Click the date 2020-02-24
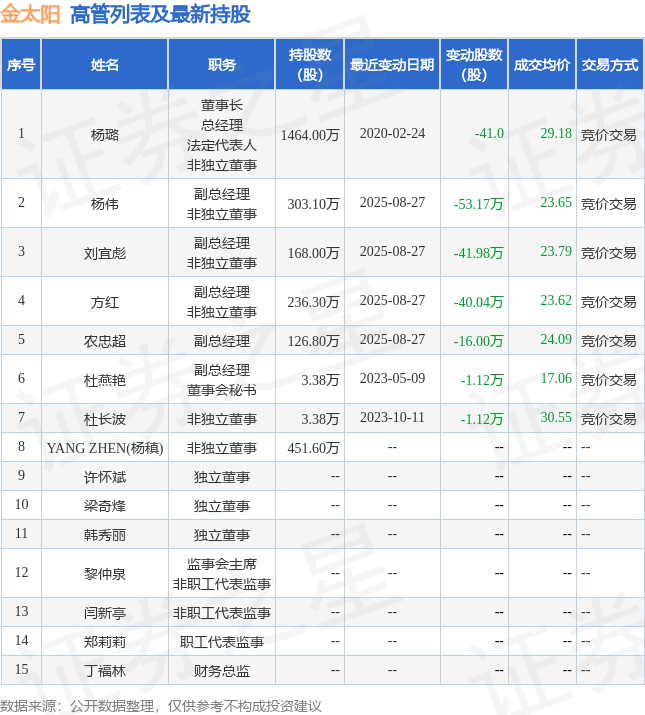The image size is (645, 715). (392, 133)
